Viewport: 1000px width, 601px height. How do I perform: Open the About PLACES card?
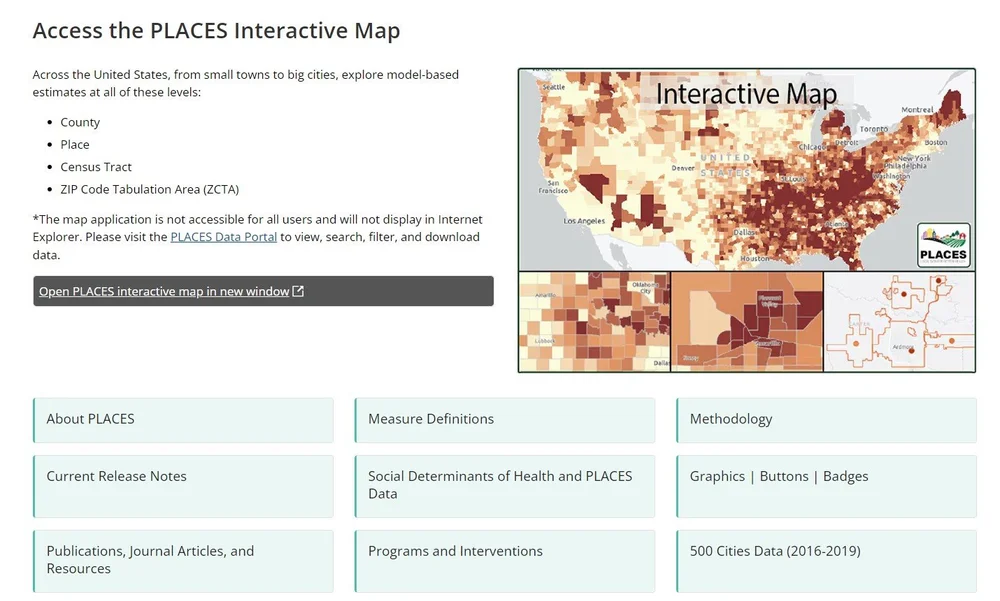point(183,420)
